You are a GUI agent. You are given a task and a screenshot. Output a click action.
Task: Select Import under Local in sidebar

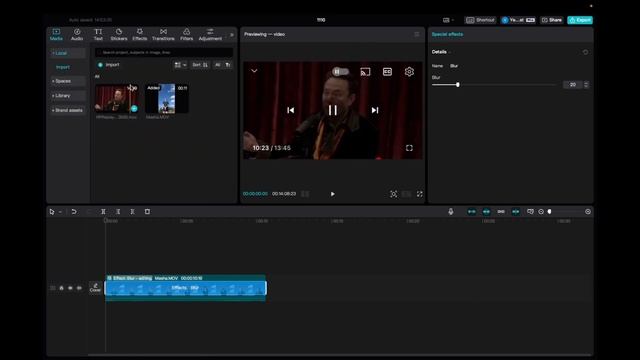point(63,67)
